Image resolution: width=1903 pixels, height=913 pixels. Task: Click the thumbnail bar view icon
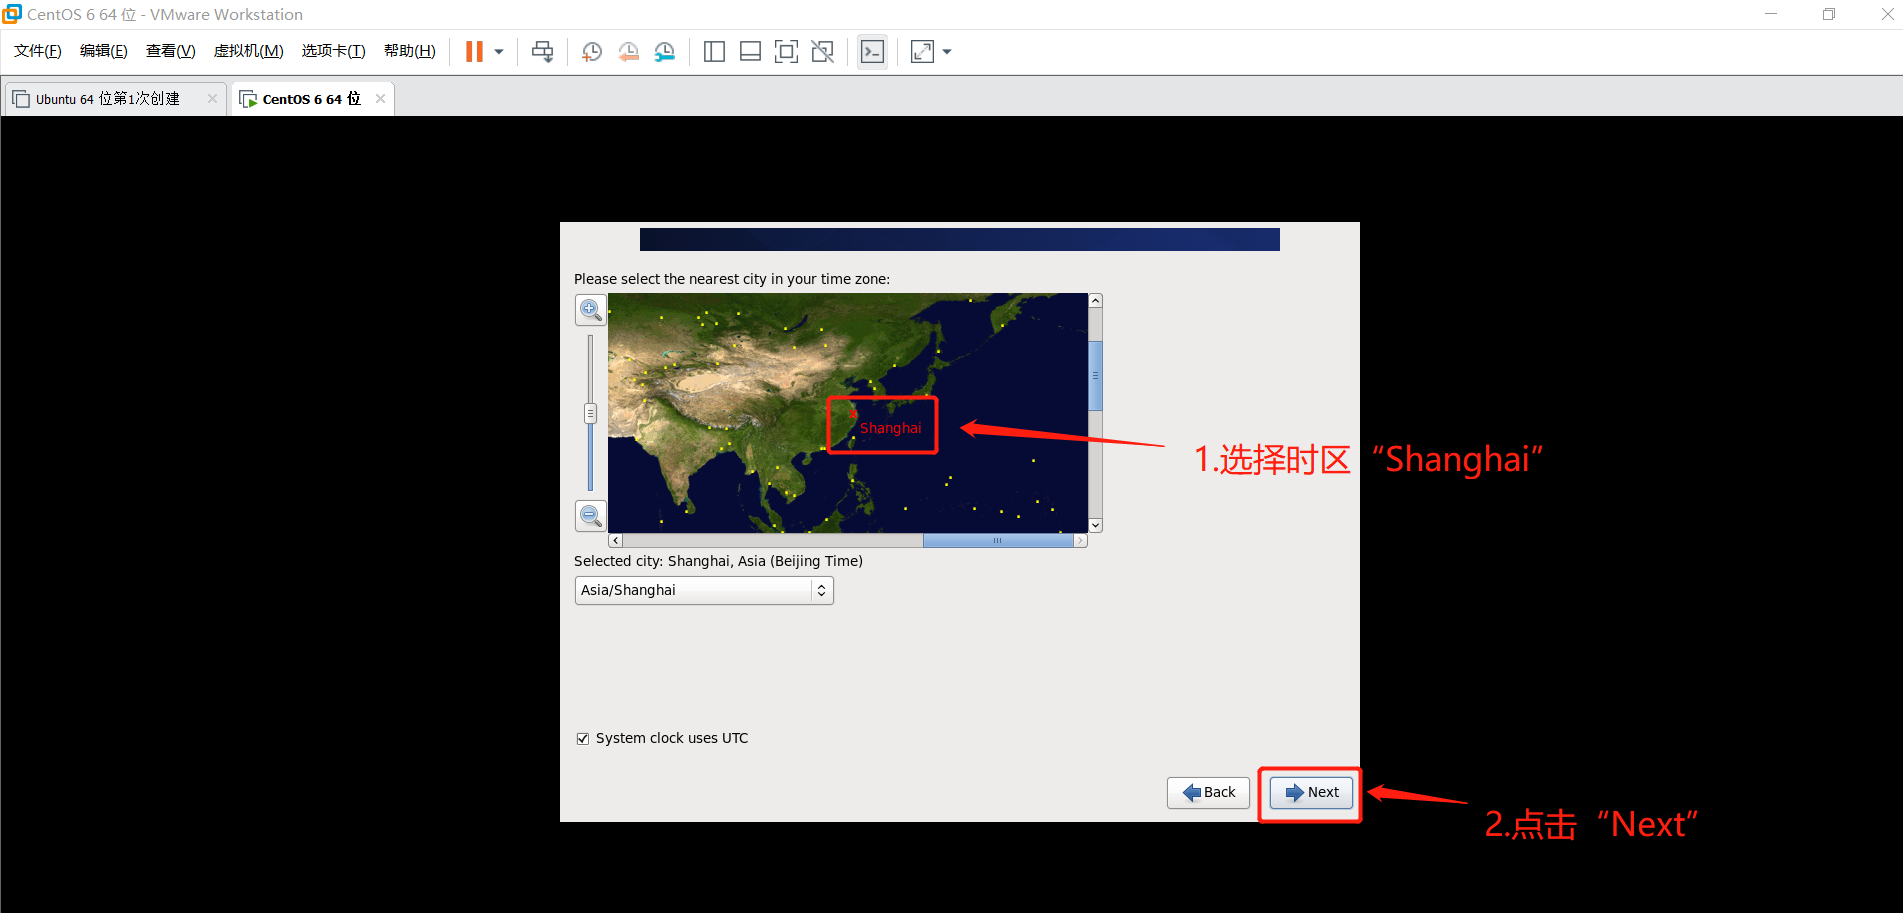750,52
